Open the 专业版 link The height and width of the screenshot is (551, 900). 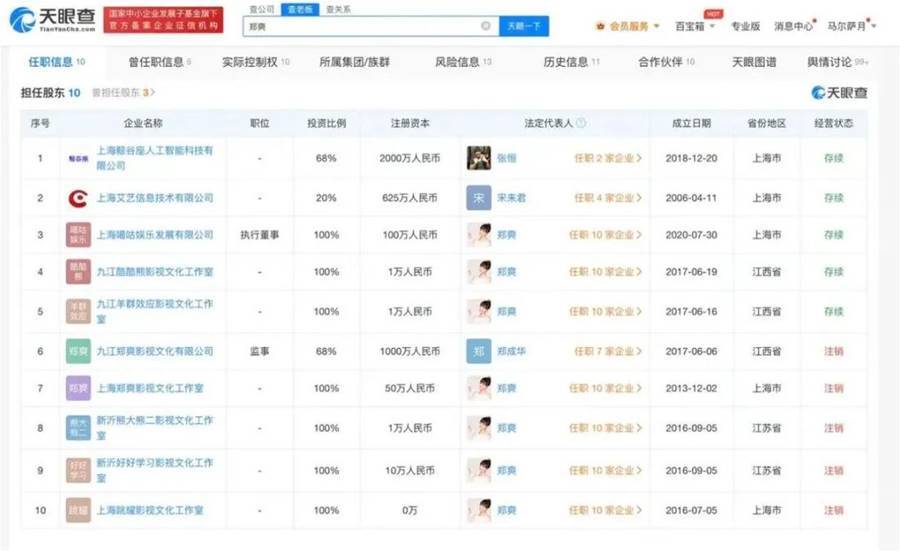point(745,26)
